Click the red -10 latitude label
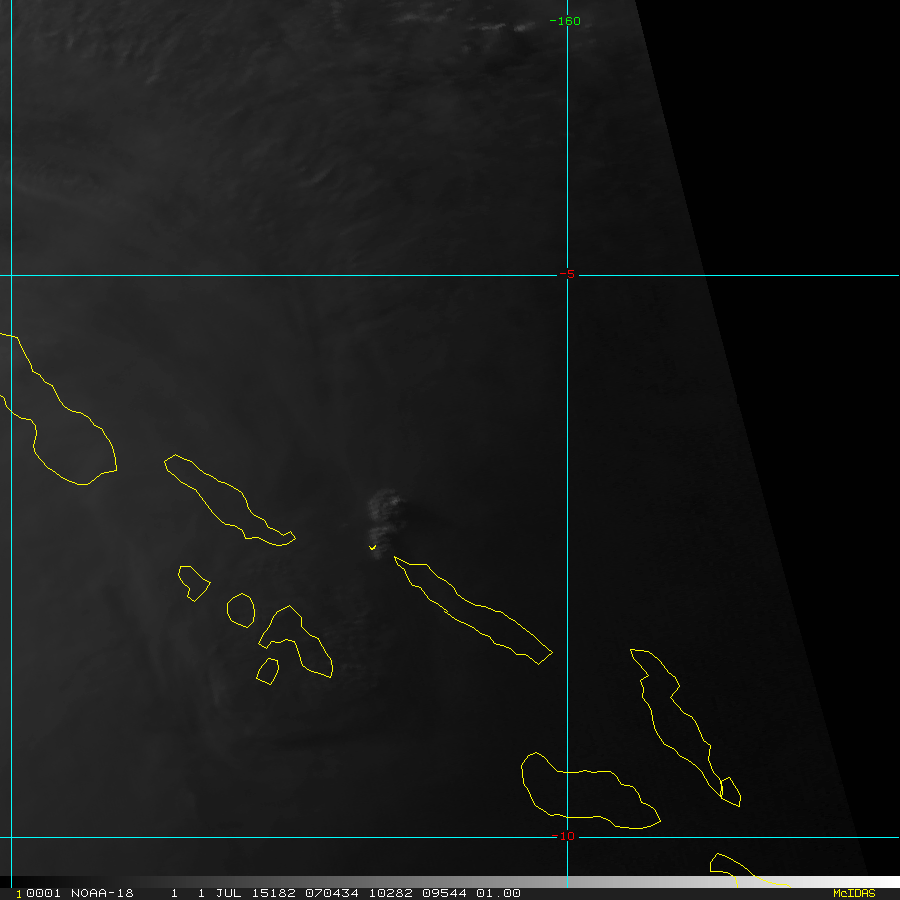Screen dimensions: 900x900 pyautogui.click(x=563, y=836)
